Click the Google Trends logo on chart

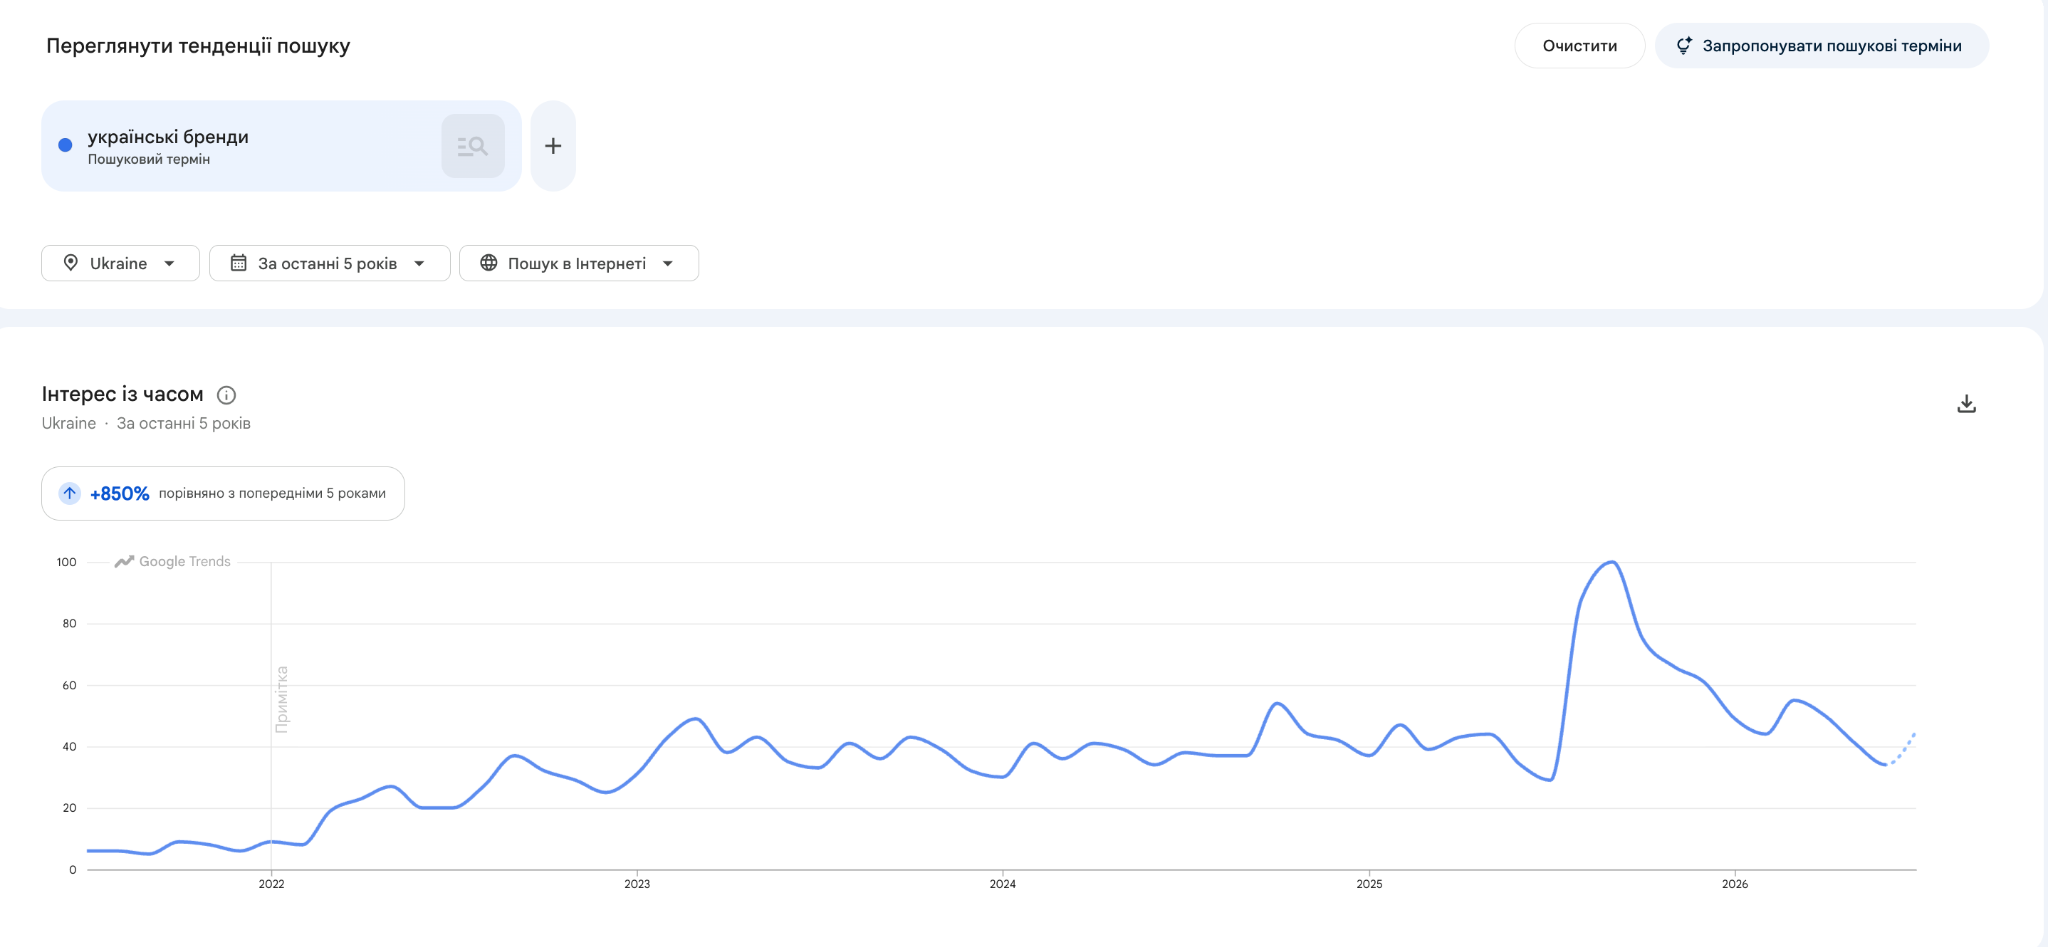click(172, 561)
